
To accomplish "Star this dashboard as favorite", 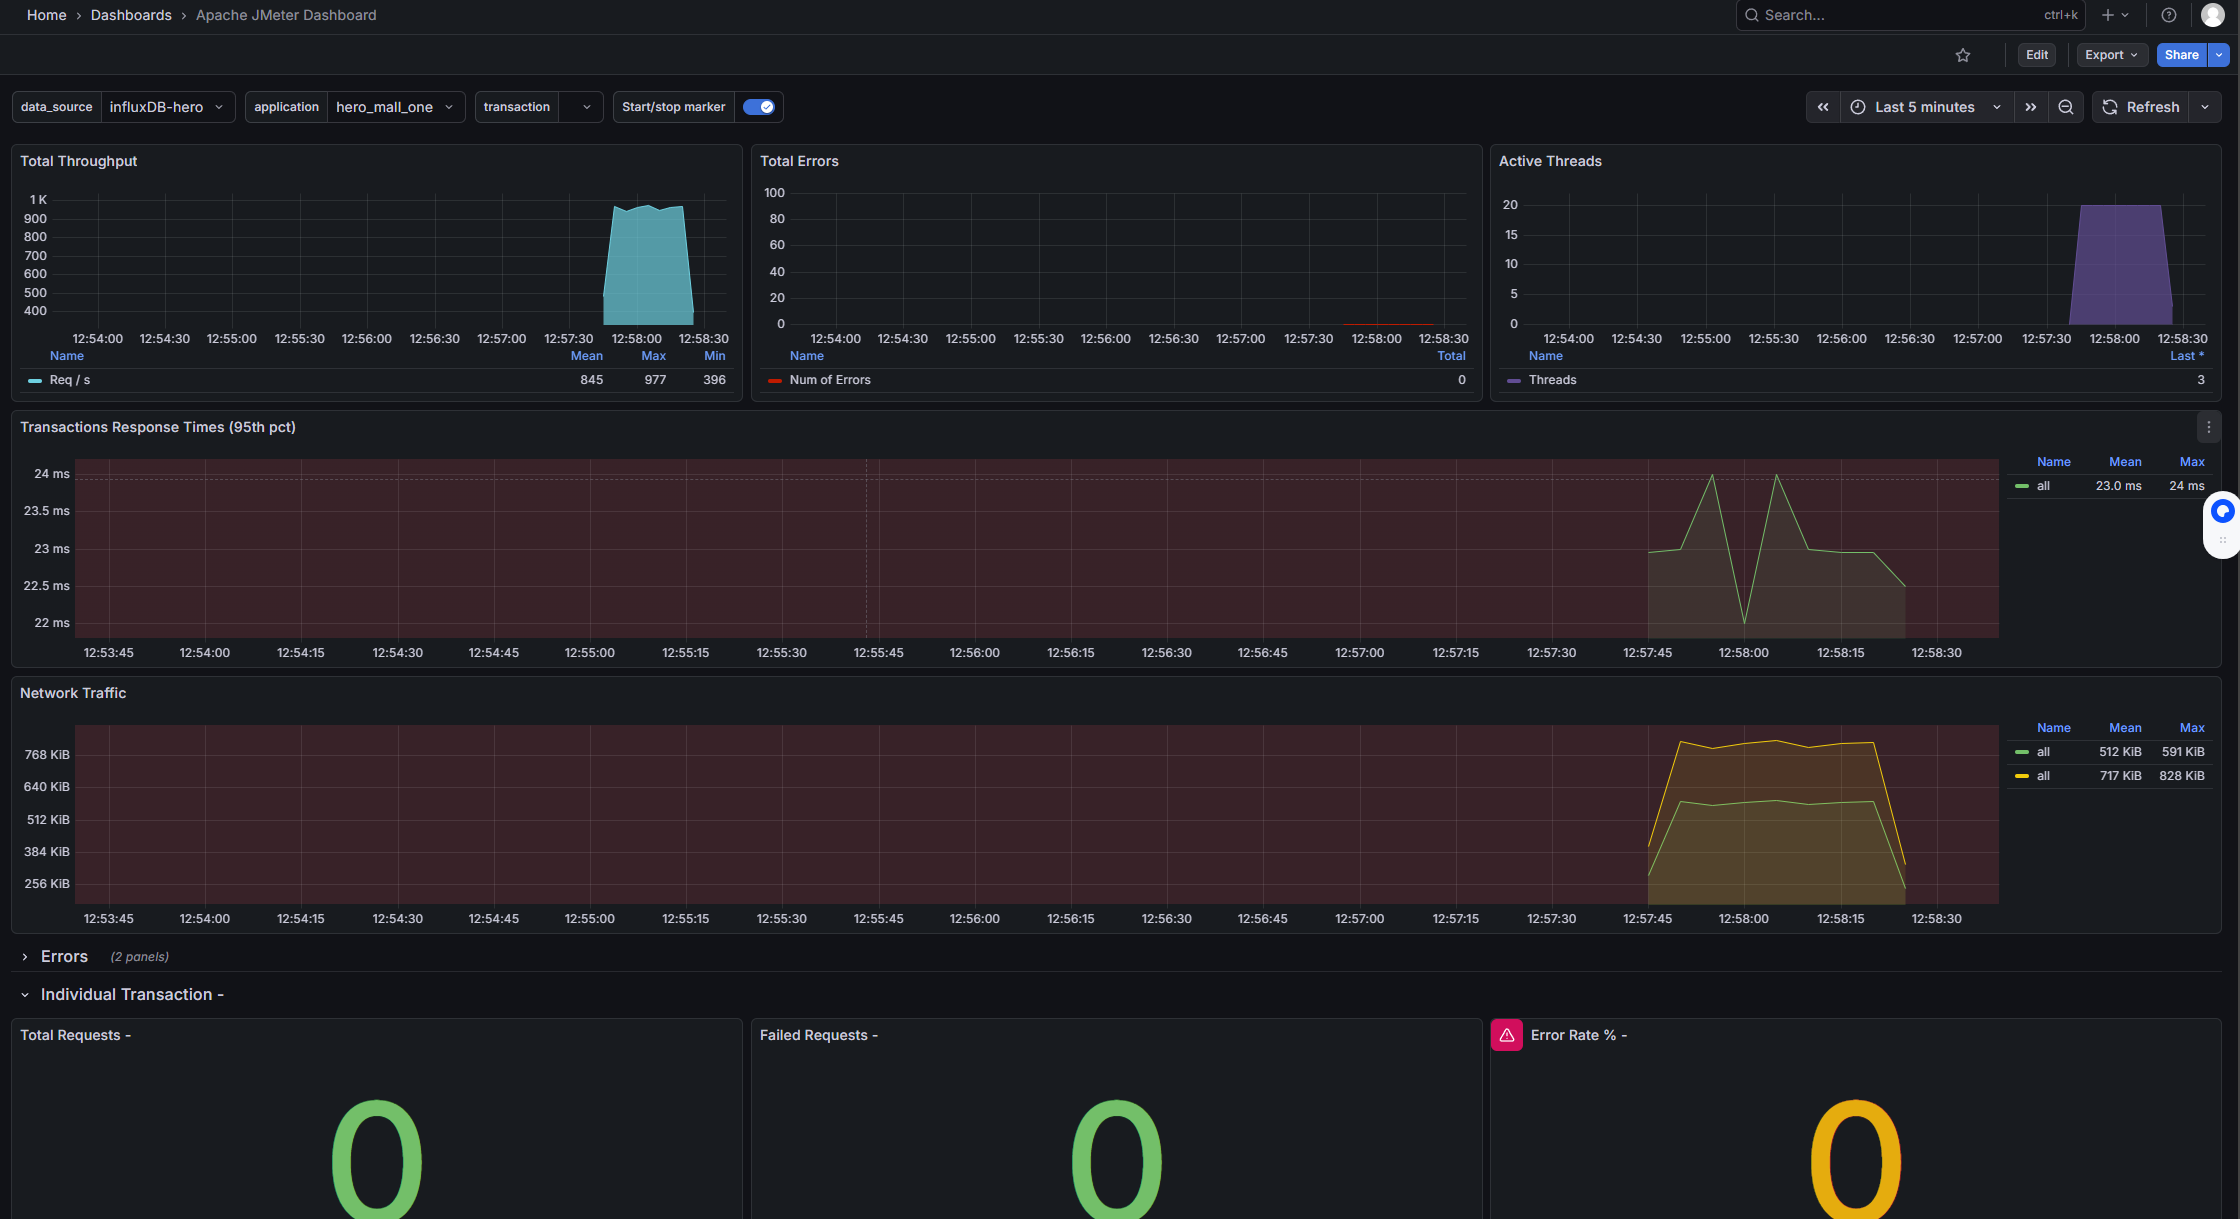I will click(x=1962, y=55).
